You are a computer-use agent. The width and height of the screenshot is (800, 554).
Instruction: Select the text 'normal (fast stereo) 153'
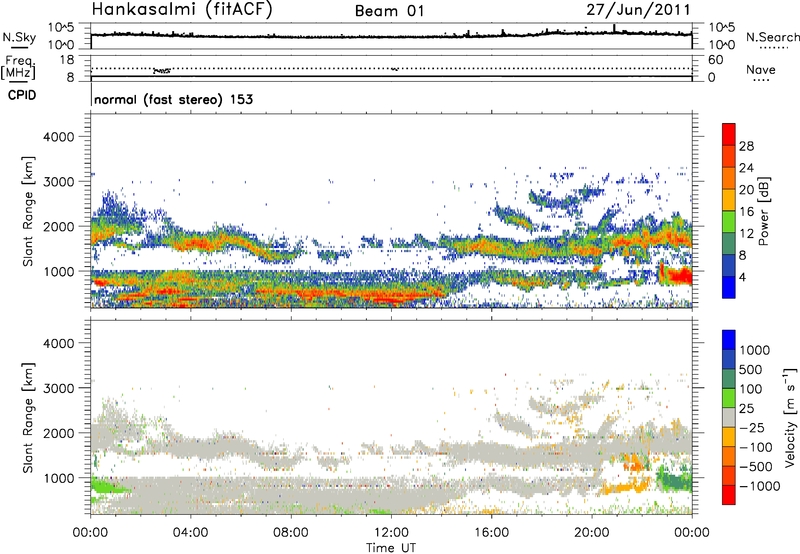pyautogui.click(x=173, y=99)
